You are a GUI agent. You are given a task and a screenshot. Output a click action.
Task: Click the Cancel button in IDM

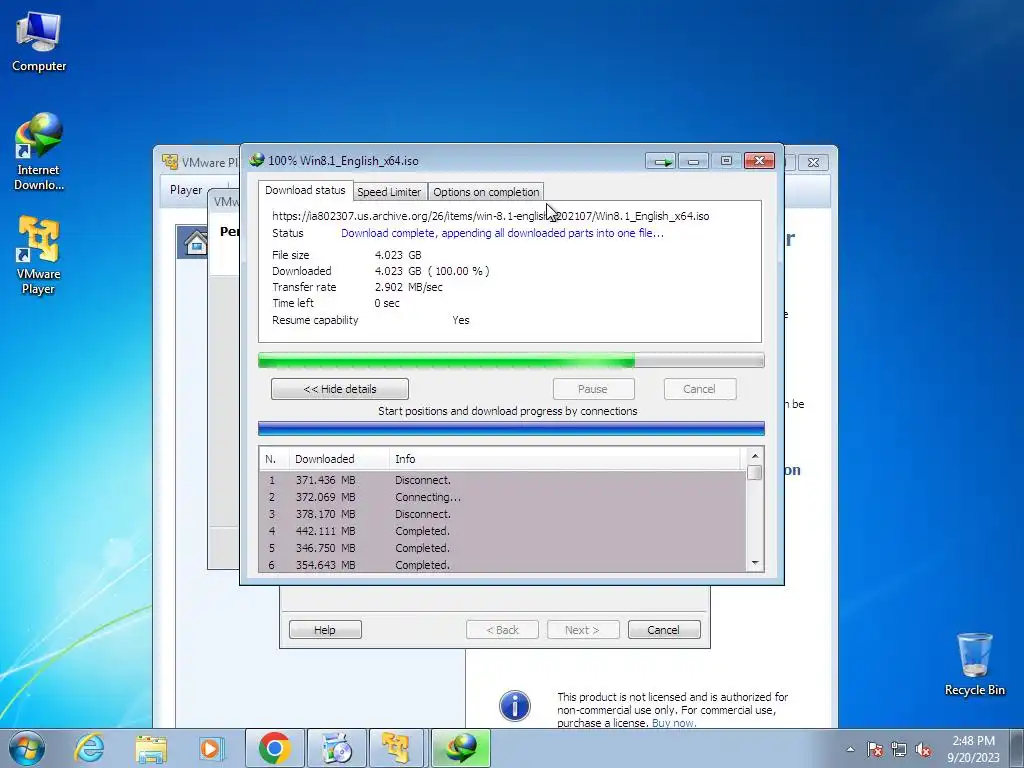click(699, 389)
